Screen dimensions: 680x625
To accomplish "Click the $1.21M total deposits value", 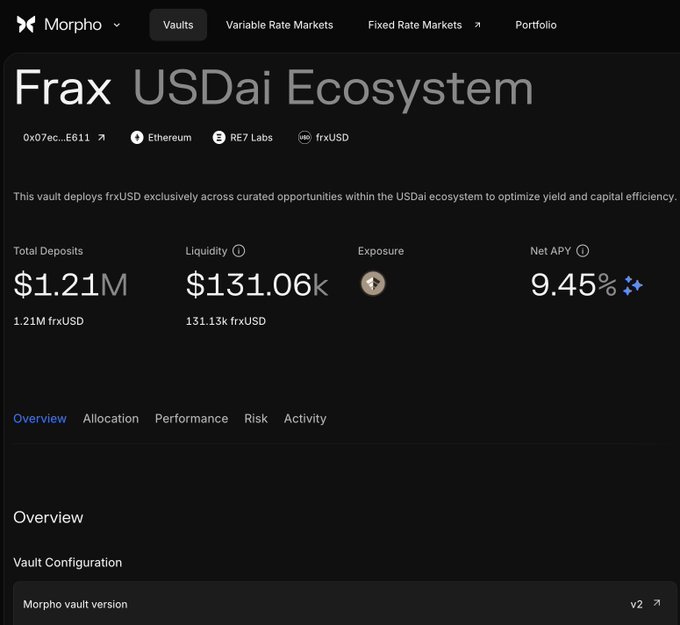I will (71, 285).
